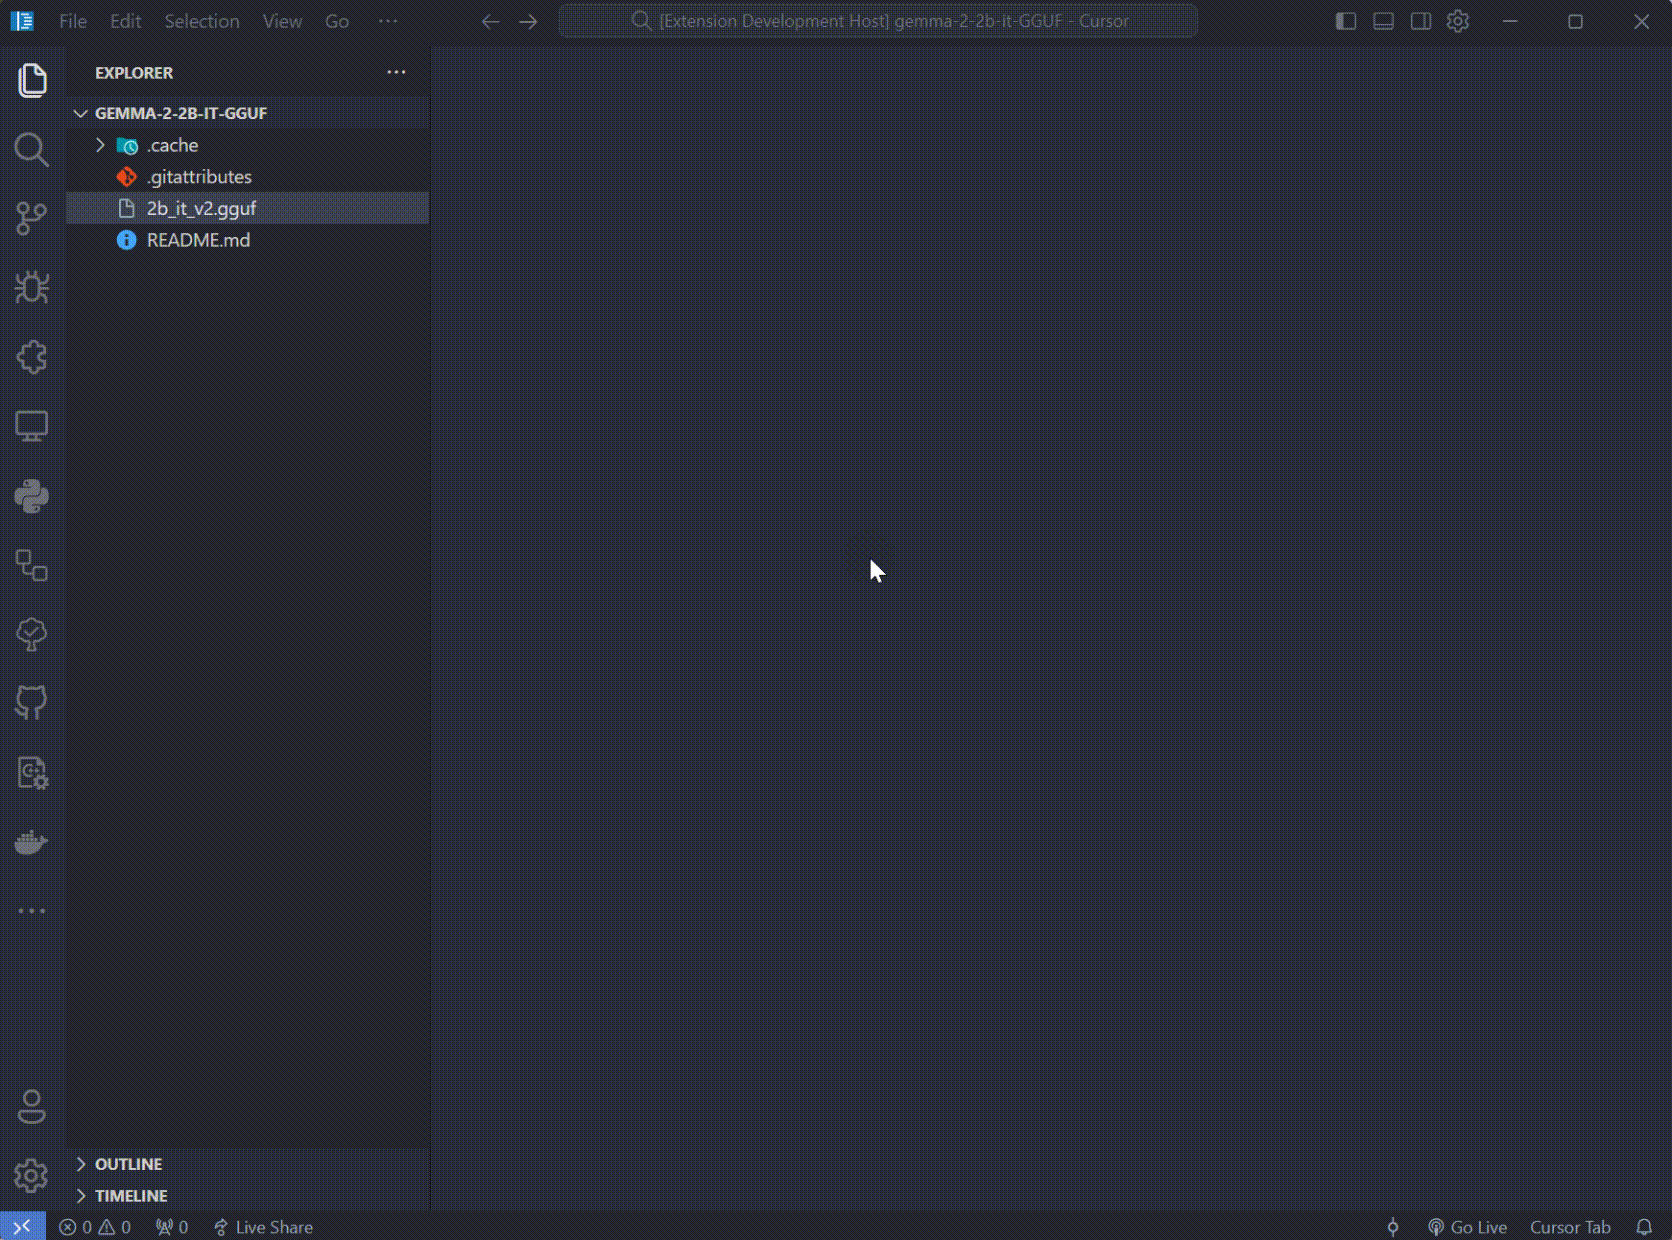Open README.md file
1672x1240 pixels.
tap(248, 240)
